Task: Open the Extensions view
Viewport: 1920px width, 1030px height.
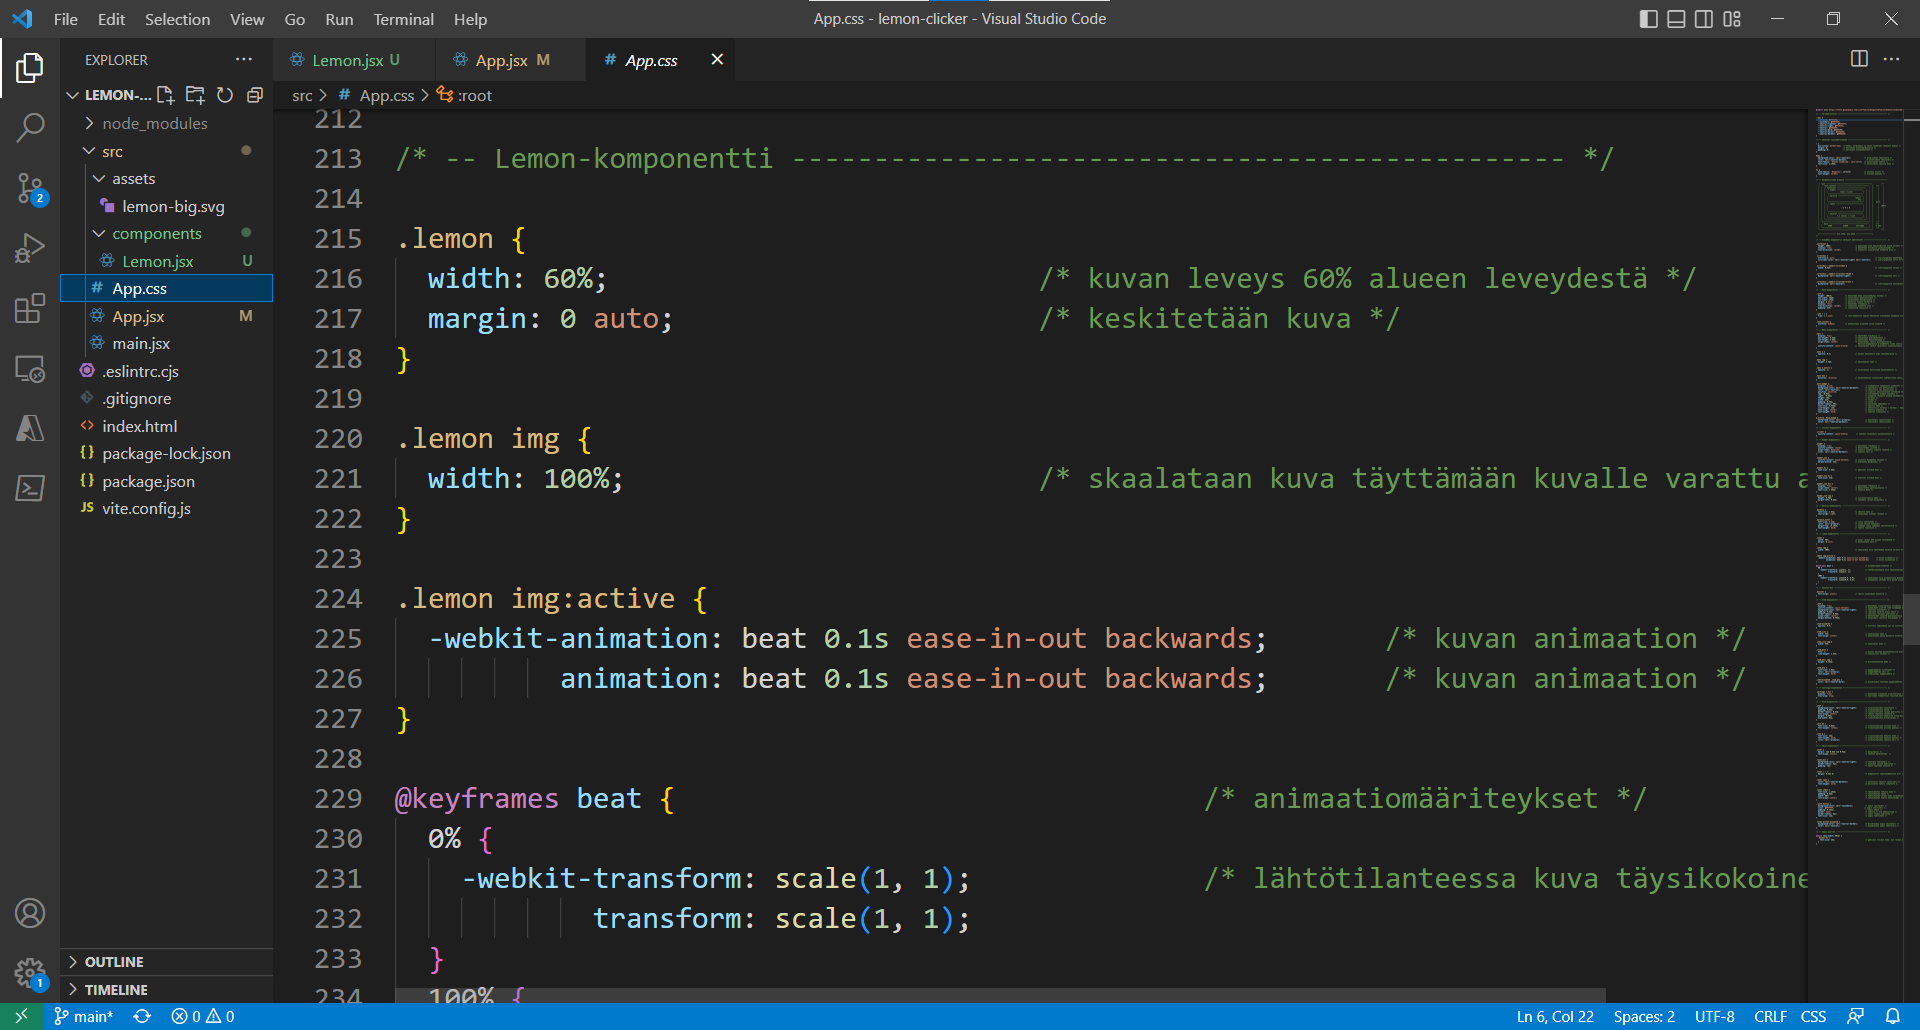Action: click(x=30, y=308)
